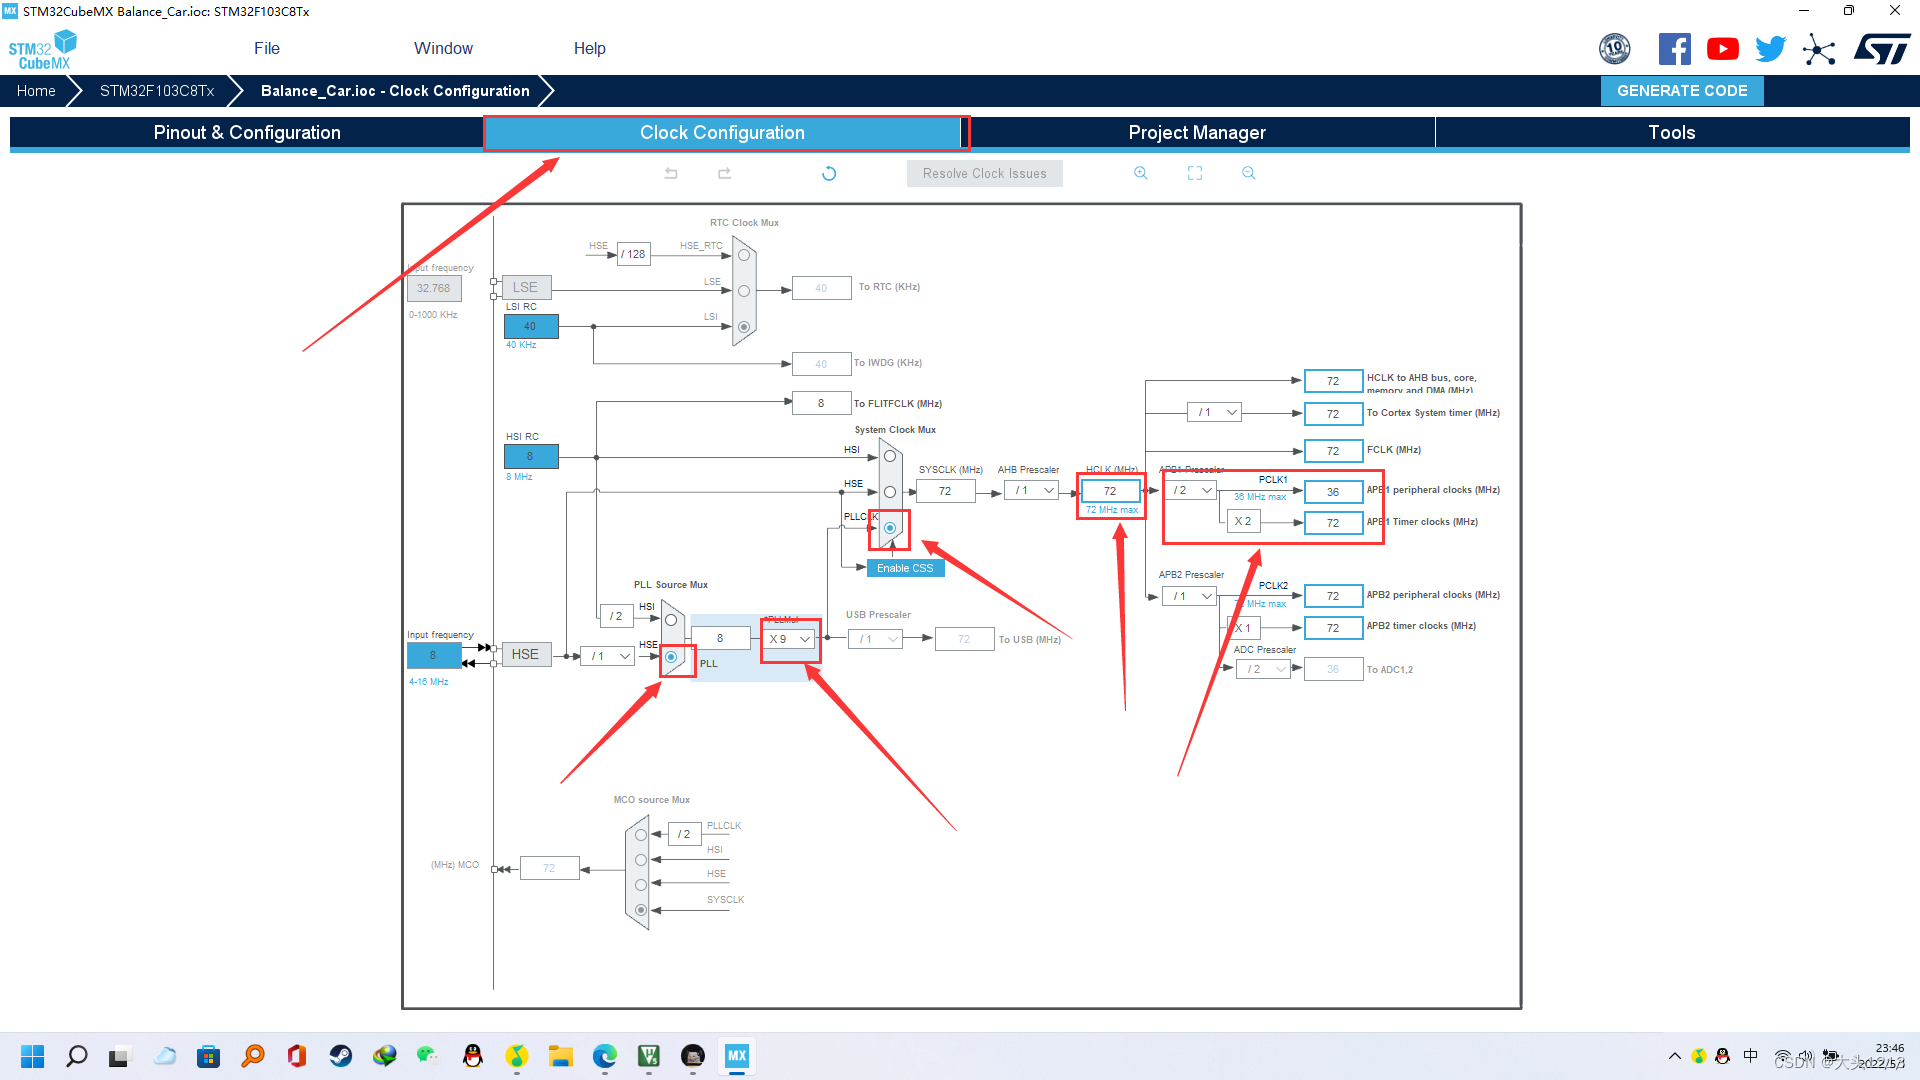Screen dimensions: 1920x1080
Task: Click the zoom in magnifier icon
Action: (1140, 173)
